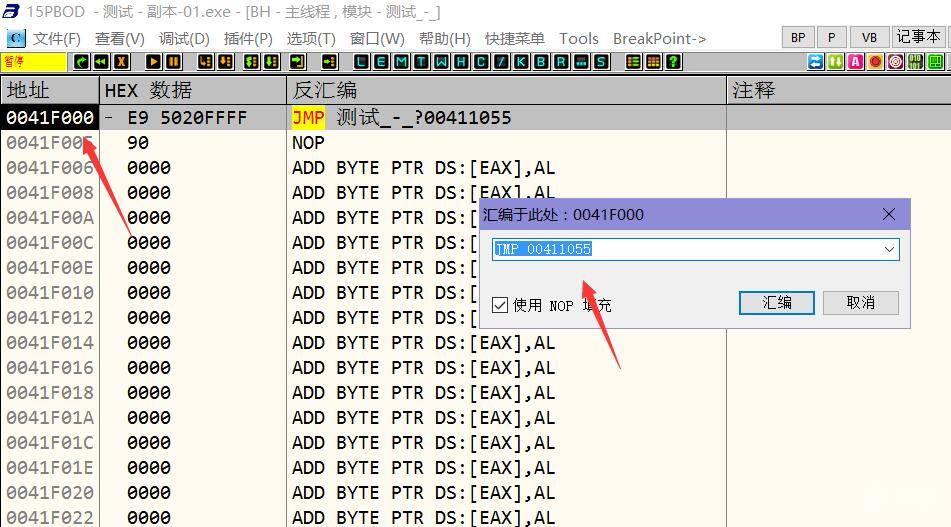Screen dimensions: 951x527
Task: Click the restart program (green arrow) toolbar icon
Action: pos(82,62)
